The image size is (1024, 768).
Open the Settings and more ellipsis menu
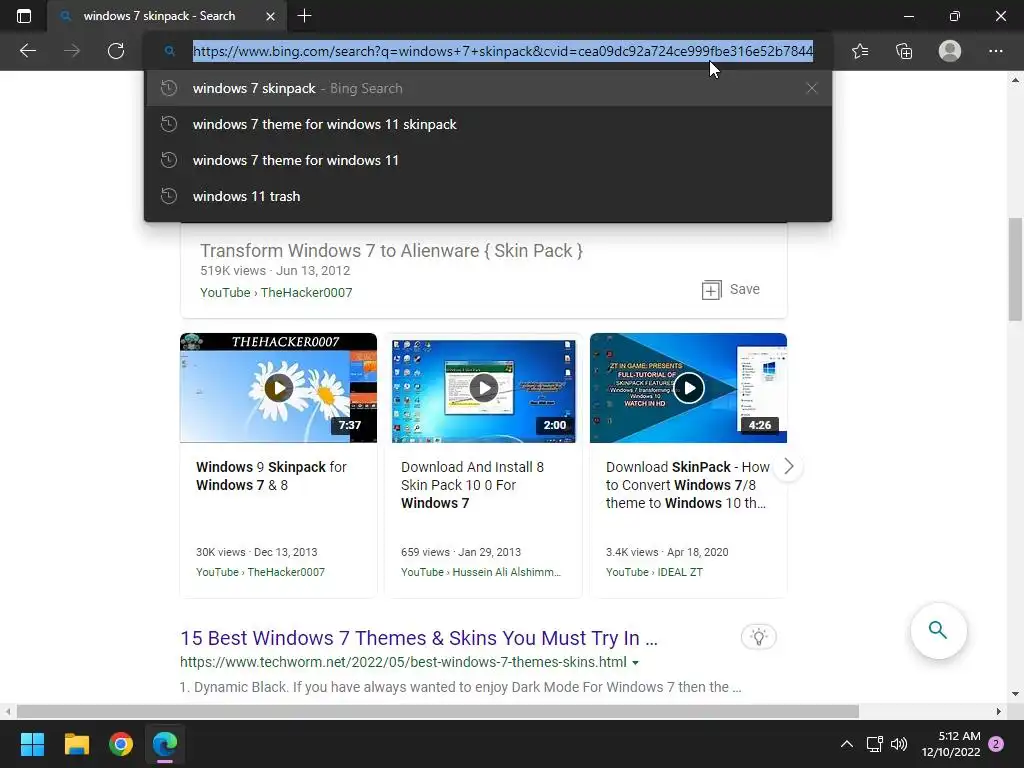click(995, 51)
